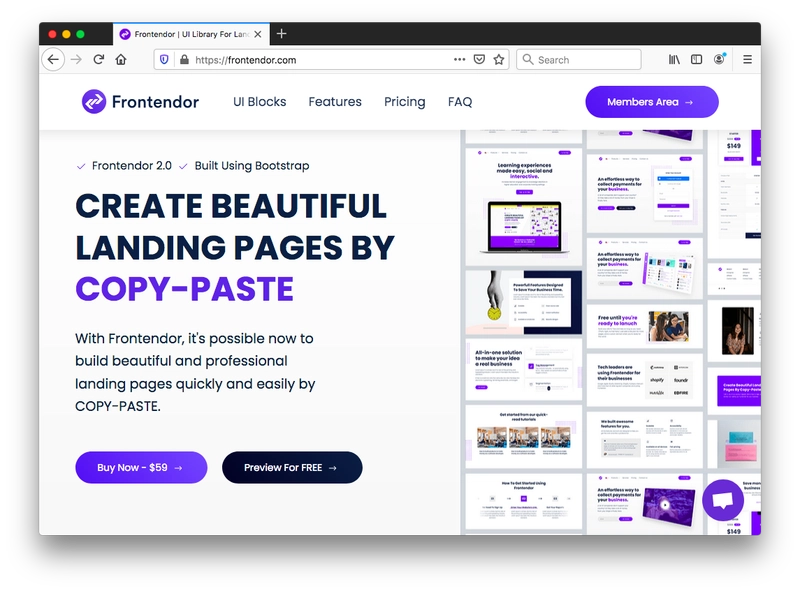This screenshot has height=591, width=800.
Task: Click the hand holding clock template thumbnail
Action: pos(524,302)
